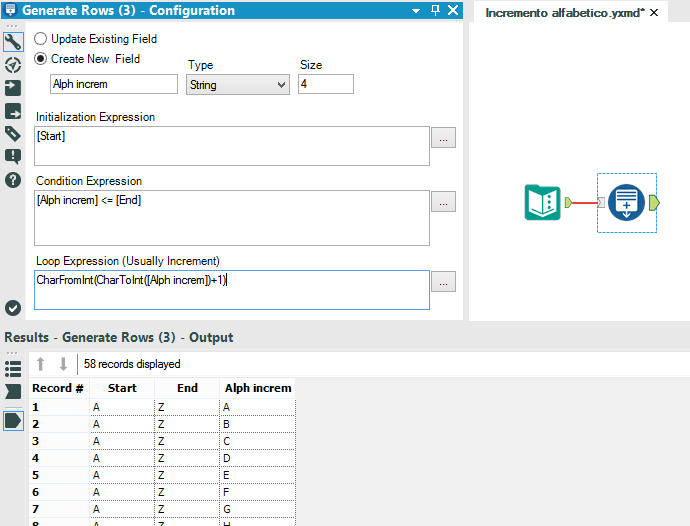Show the Messages list icon in Results
The height and width of the screenshot is (526, 690).
click(x=13, y=368)
